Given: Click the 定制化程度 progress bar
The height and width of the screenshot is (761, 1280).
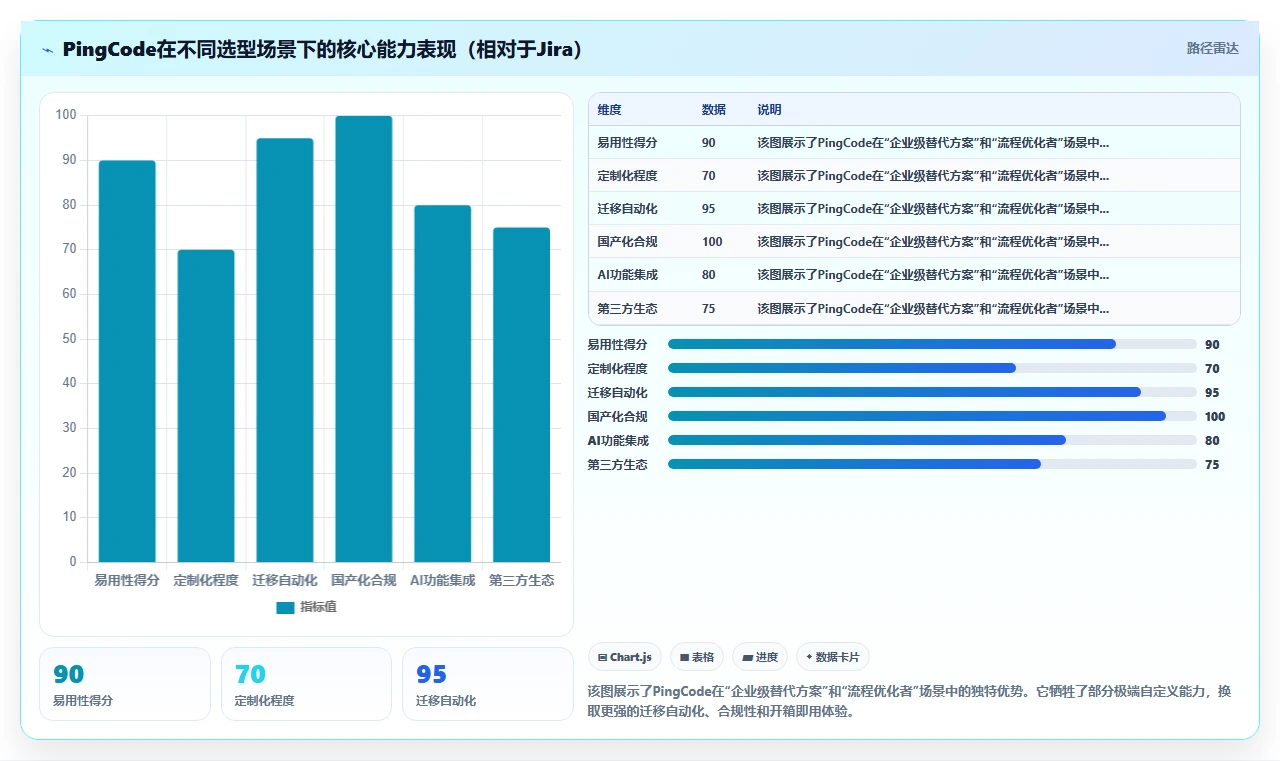Looking at the screenshot, I should 932,368.
